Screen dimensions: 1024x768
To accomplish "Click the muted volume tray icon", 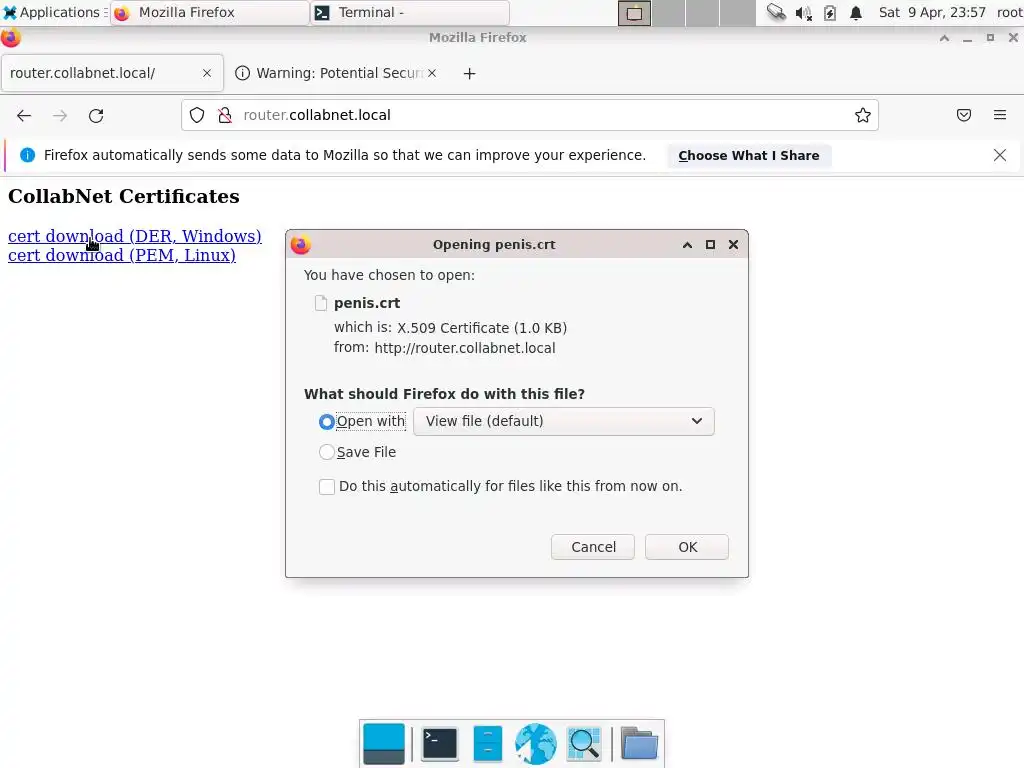I will [803, 12].
